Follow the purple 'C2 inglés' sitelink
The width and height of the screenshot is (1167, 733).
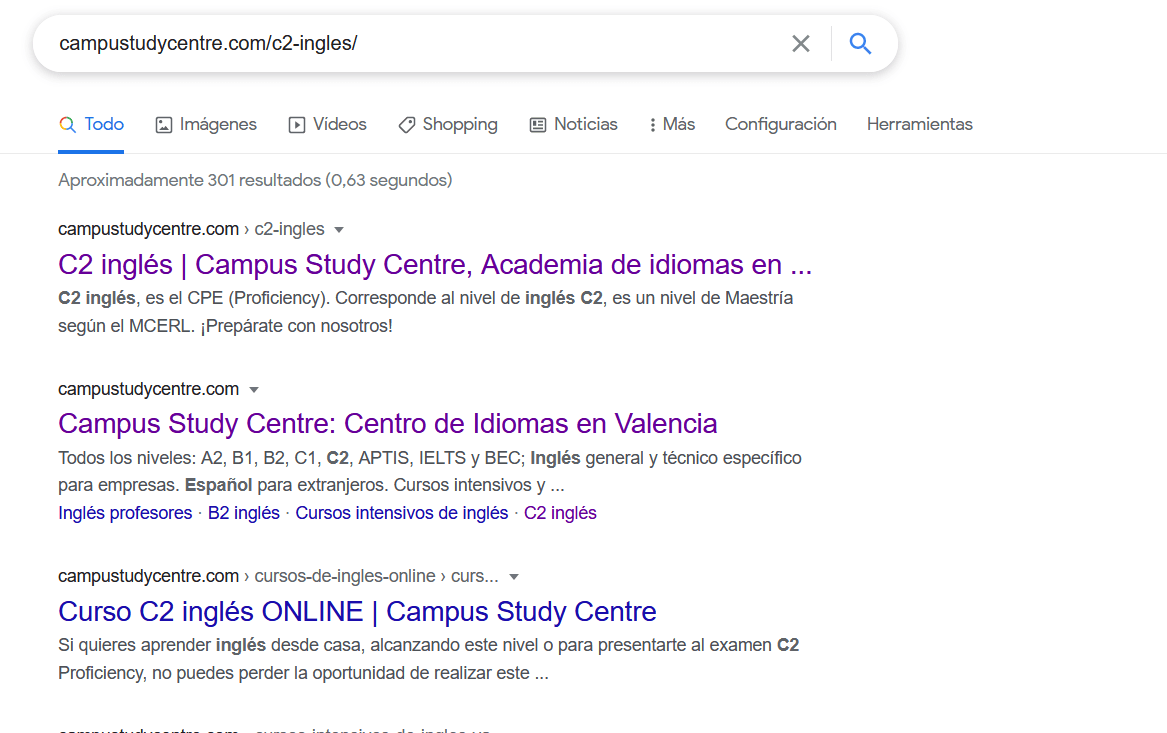tap(560, 513)
